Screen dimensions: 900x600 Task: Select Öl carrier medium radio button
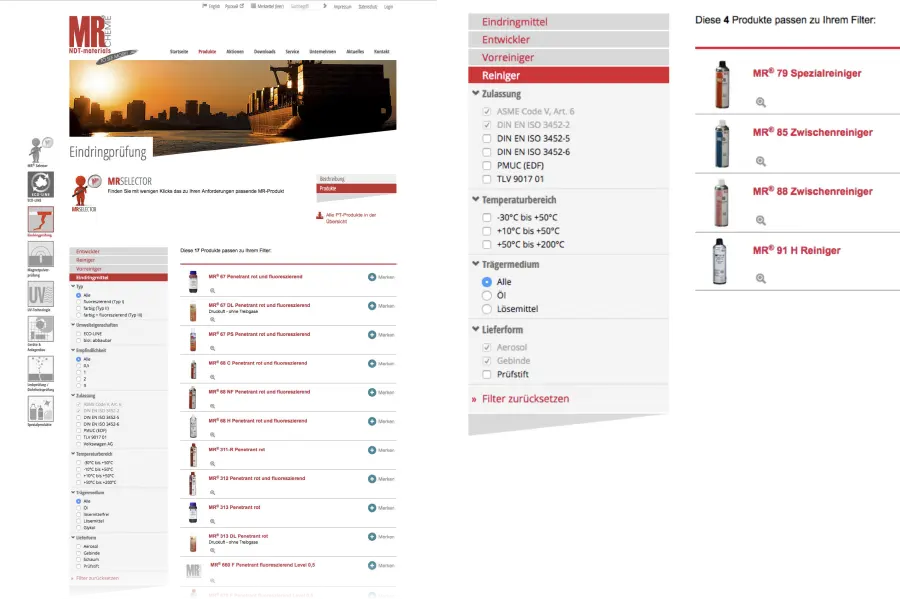pyautogui.click(x=487, y=295)
